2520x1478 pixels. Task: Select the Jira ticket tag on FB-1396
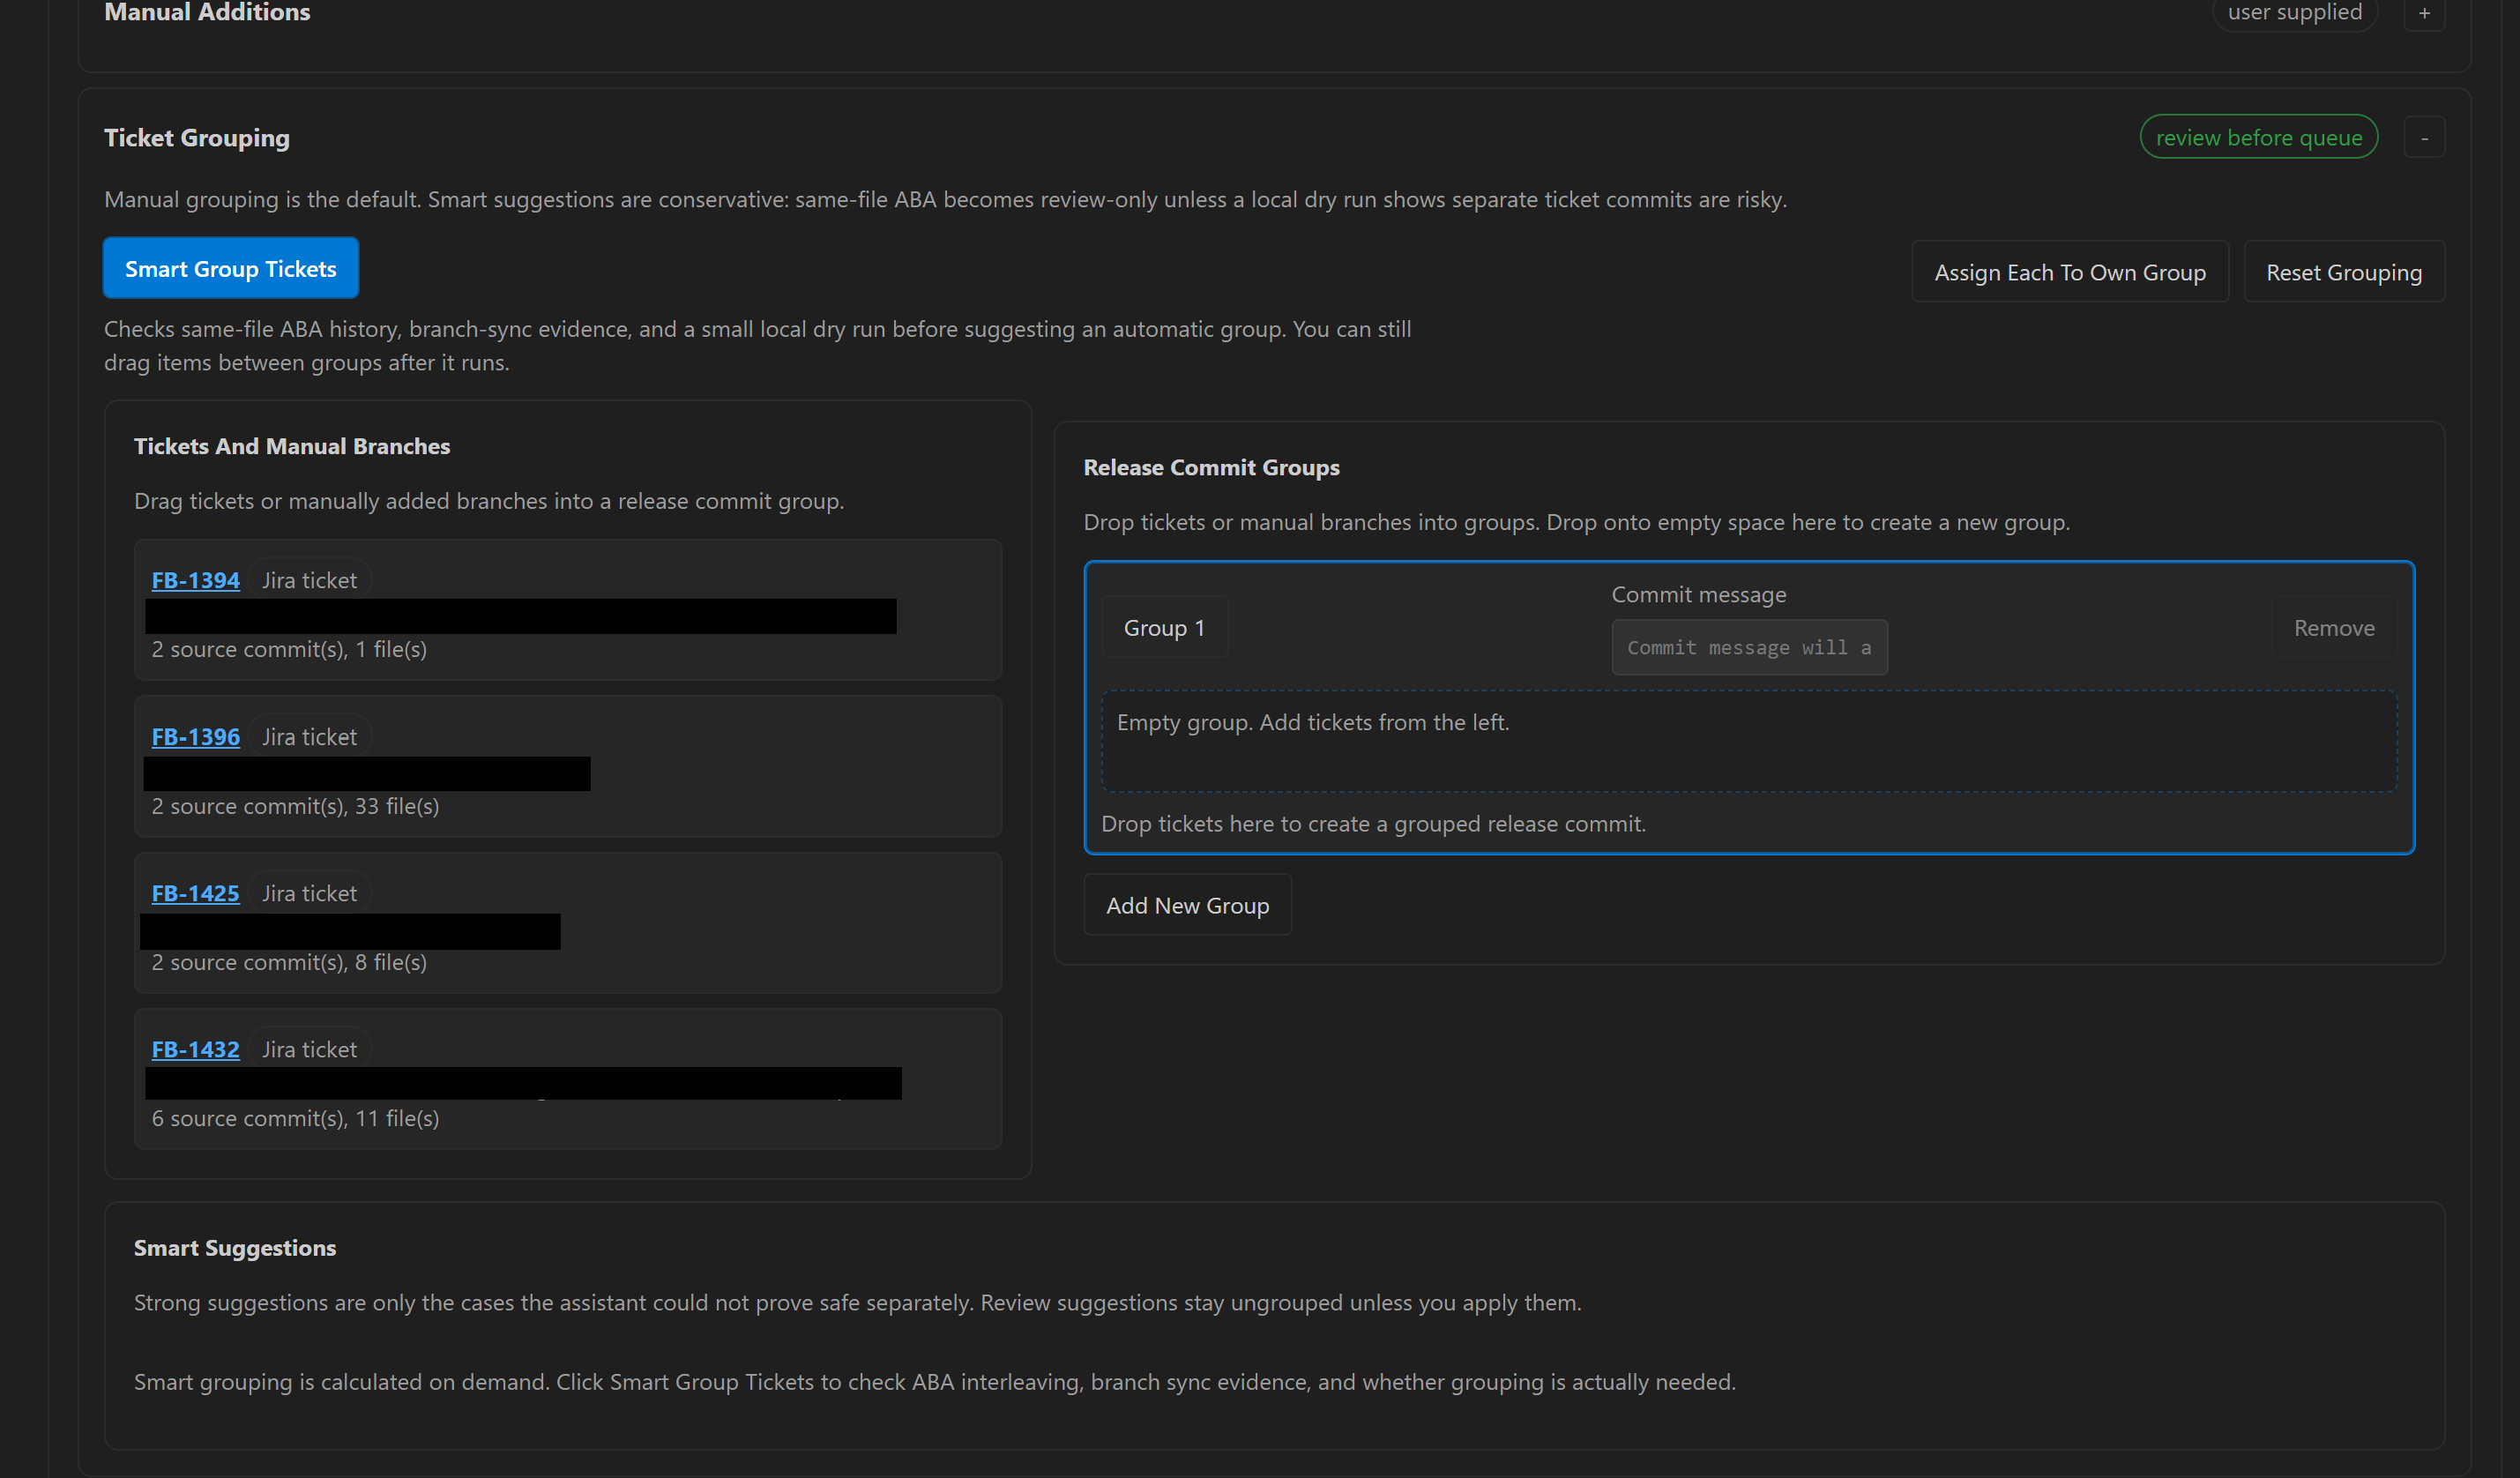point(309,736)
